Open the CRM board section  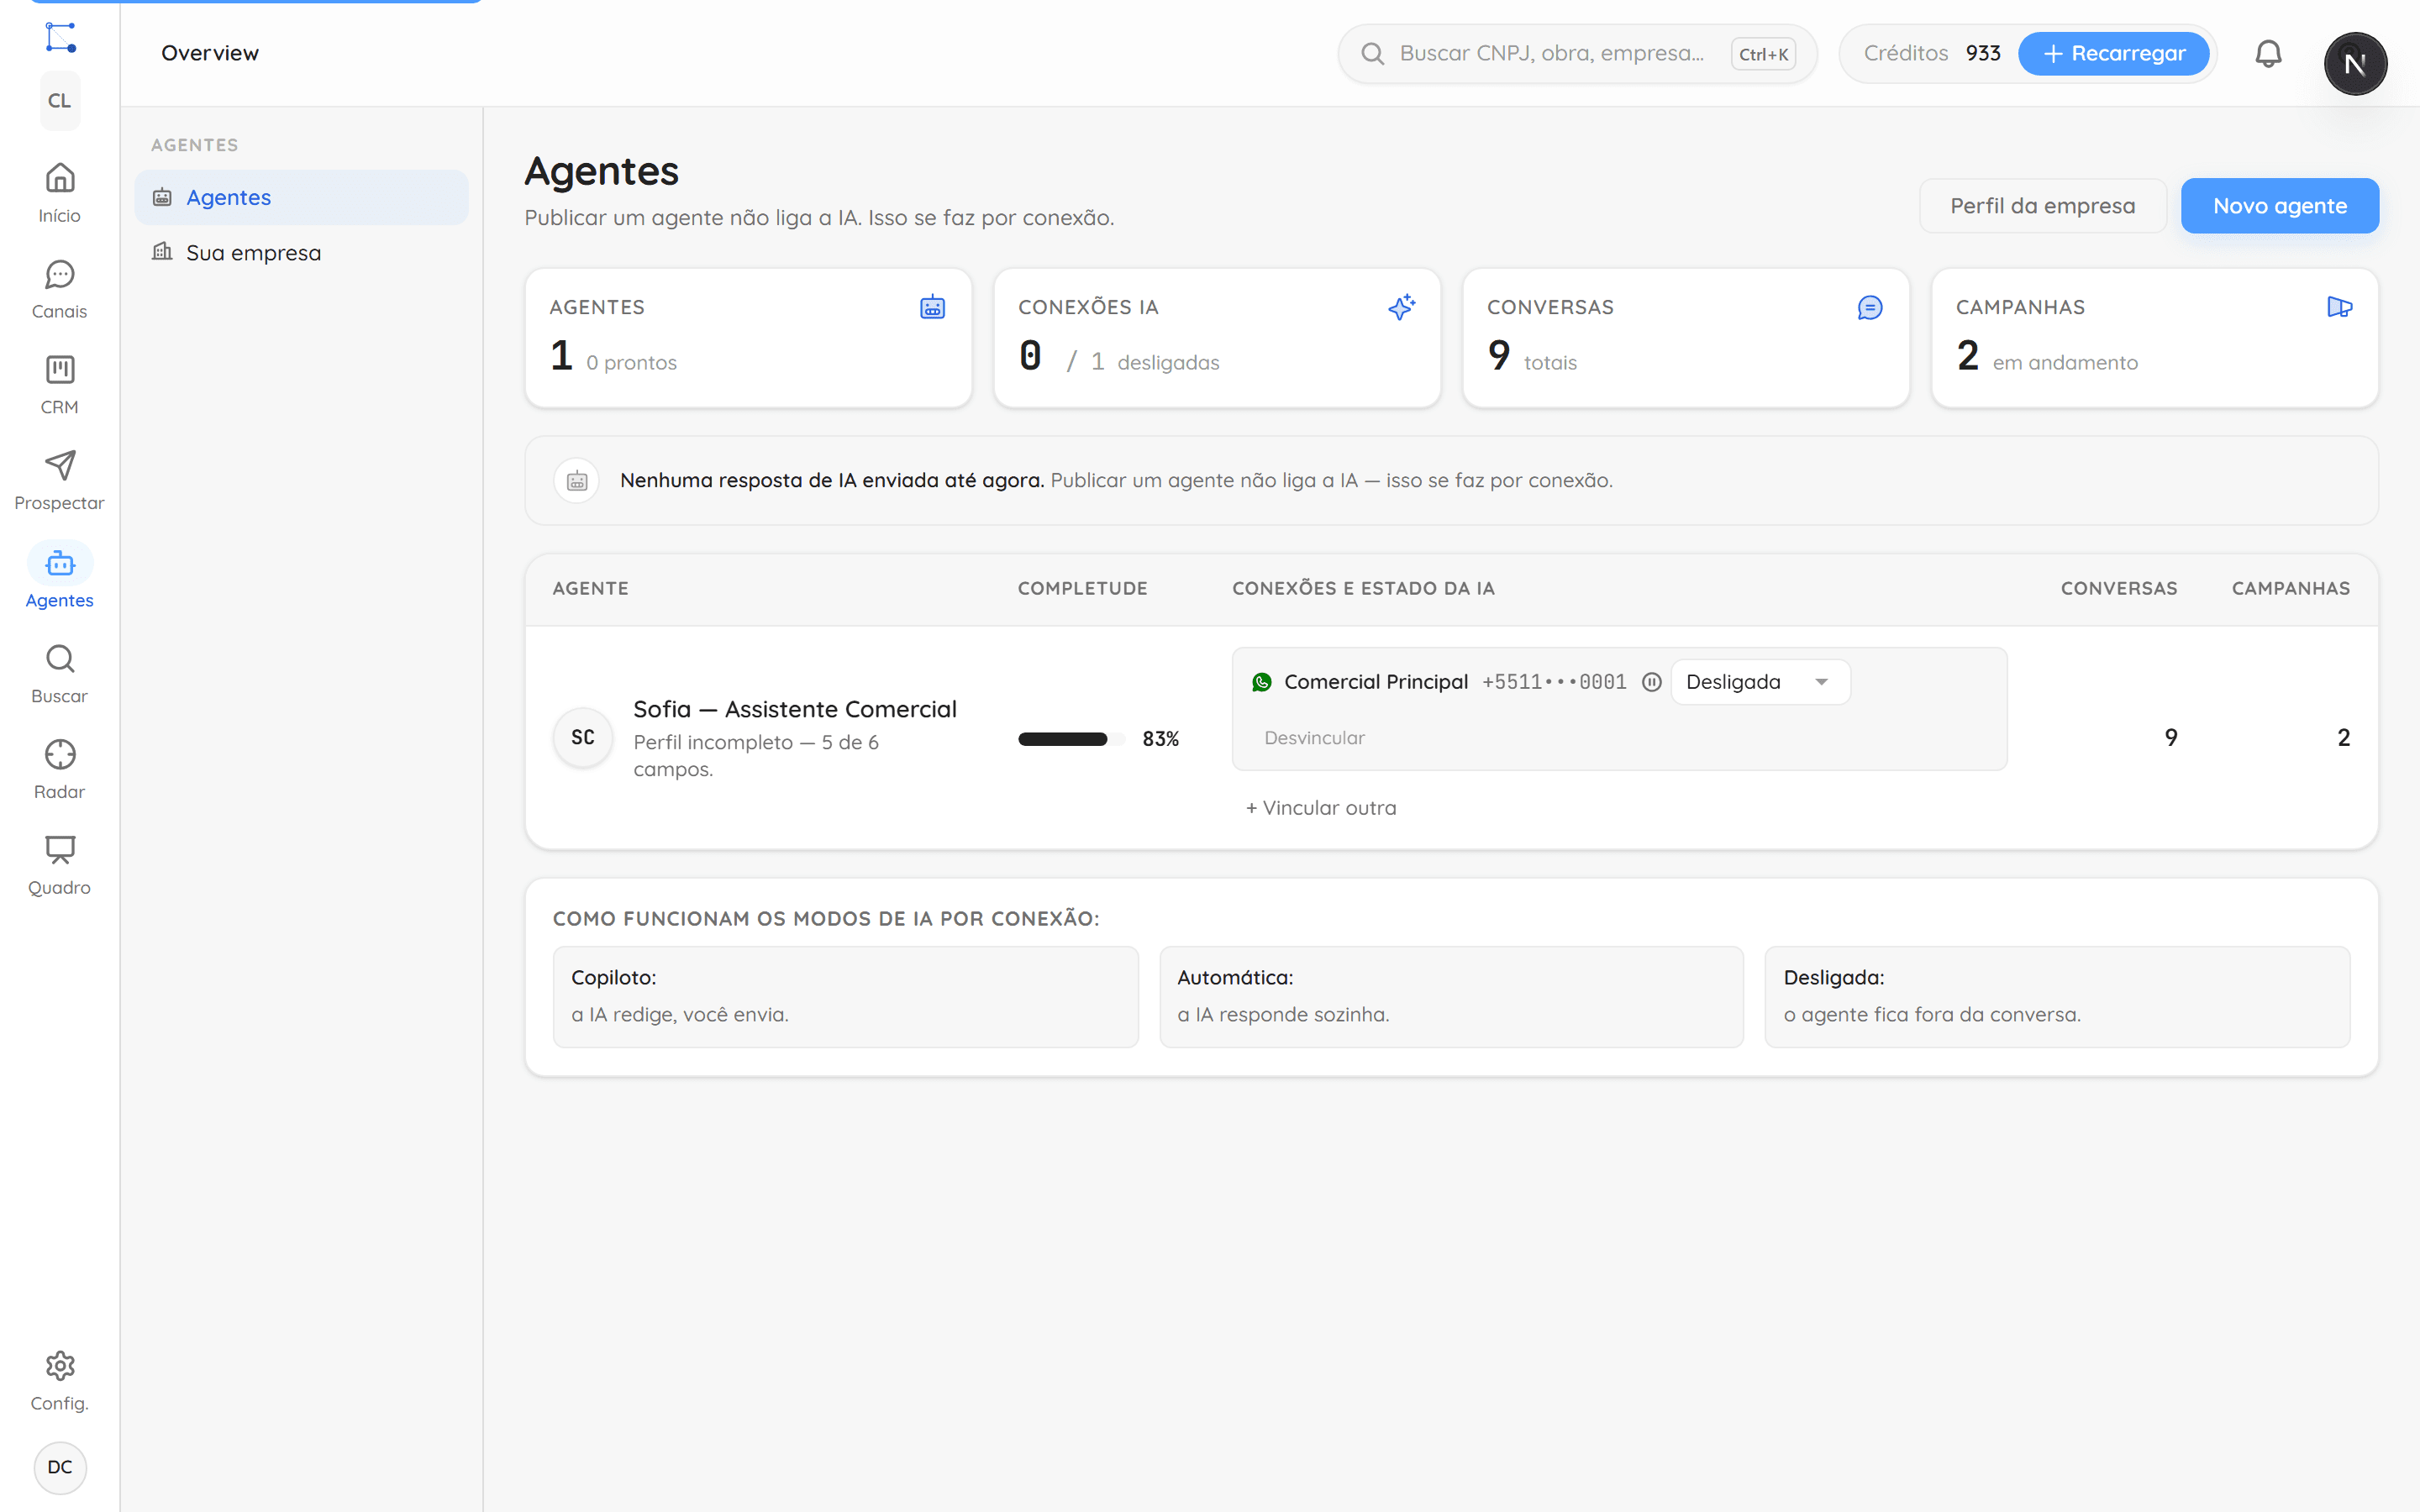click(60, 385)
